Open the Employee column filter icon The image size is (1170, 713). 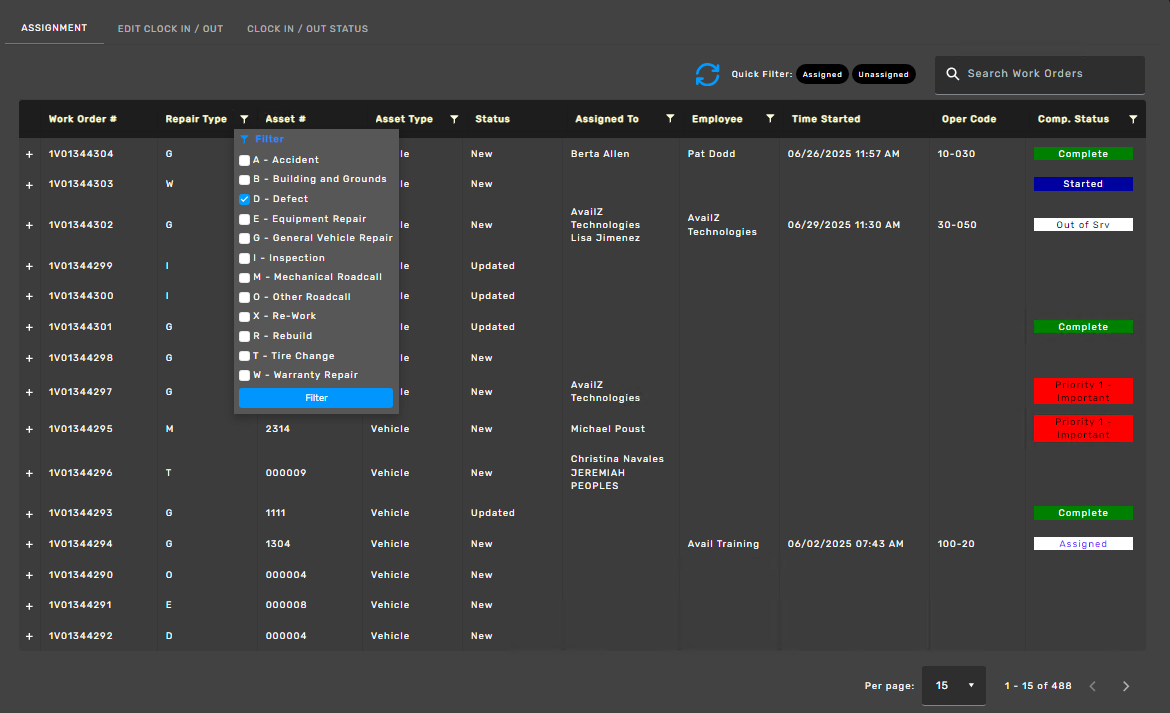[x=770, y=119]
